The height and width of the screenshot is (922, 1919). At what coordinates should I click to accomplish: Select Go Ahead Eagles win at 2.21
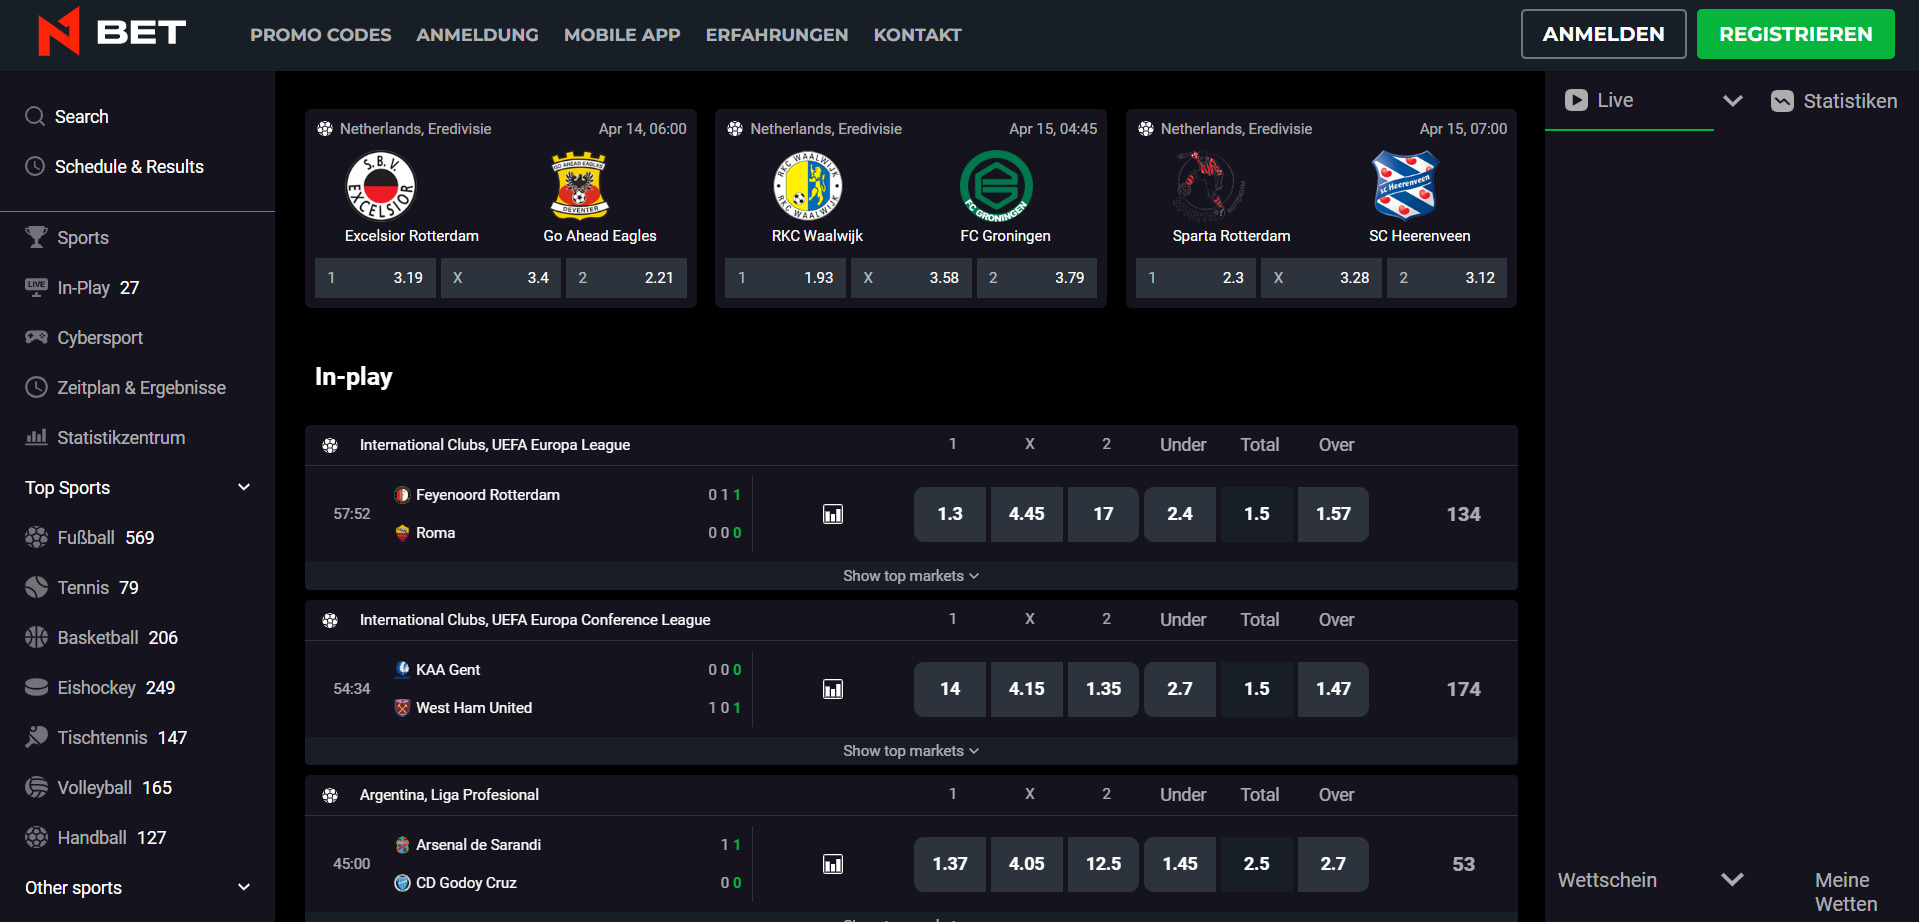point(626,278)
